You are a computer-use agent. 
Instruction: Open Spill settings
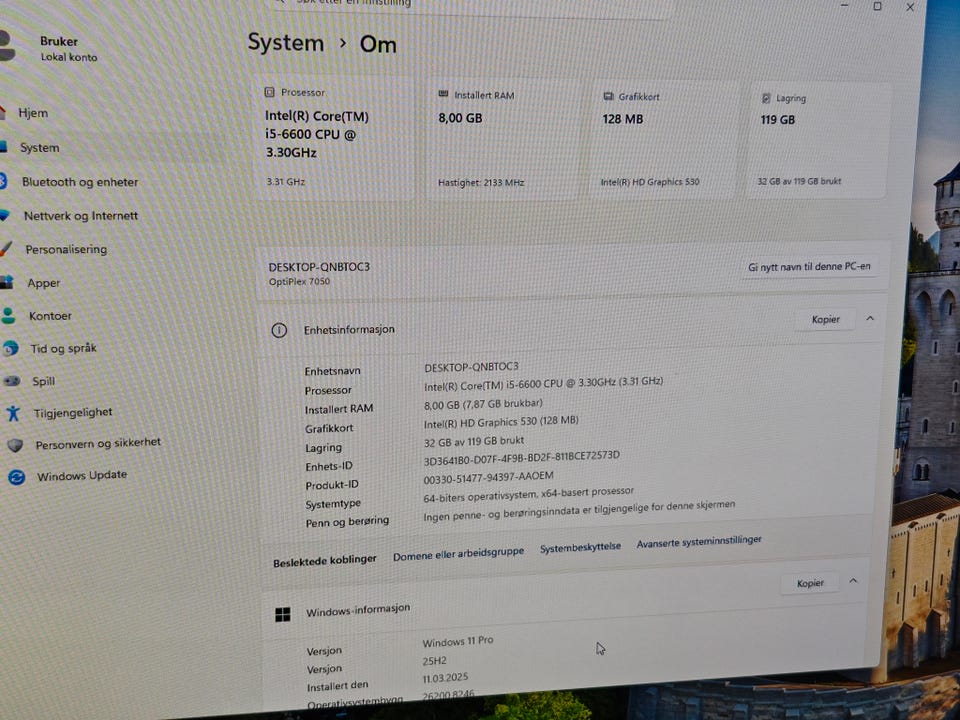43,381
